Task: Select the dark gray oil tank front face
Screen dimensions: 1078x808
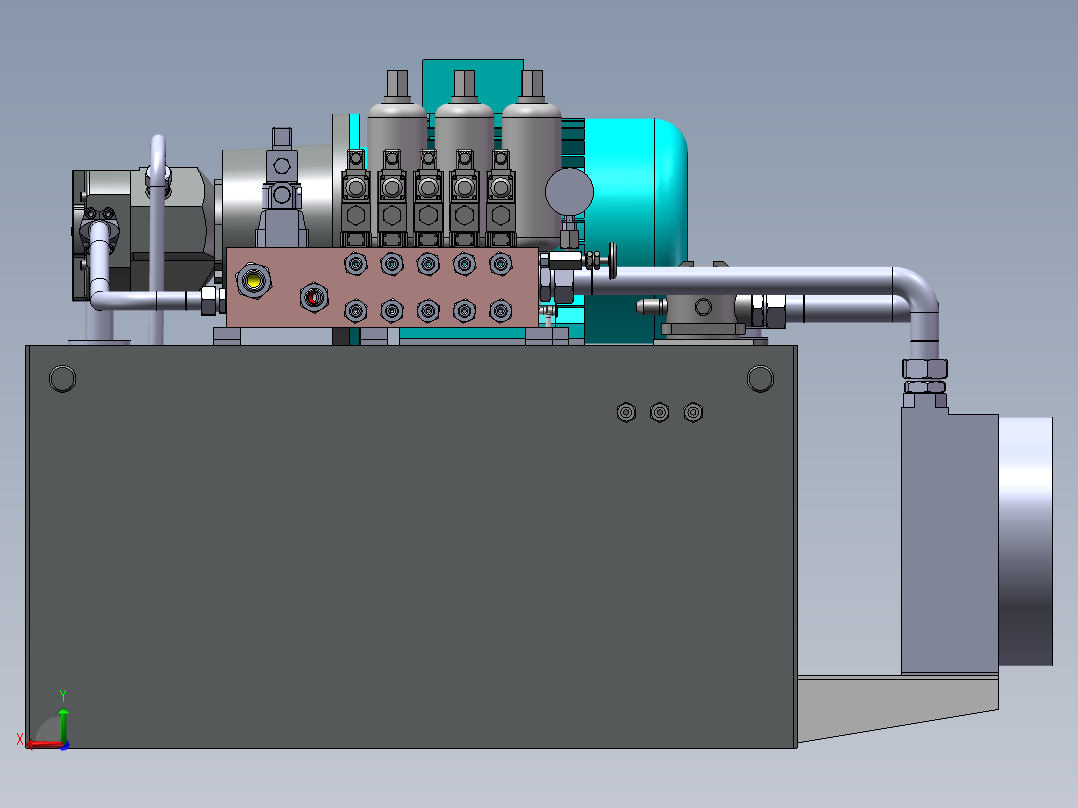Action: [x=411, y=547]
